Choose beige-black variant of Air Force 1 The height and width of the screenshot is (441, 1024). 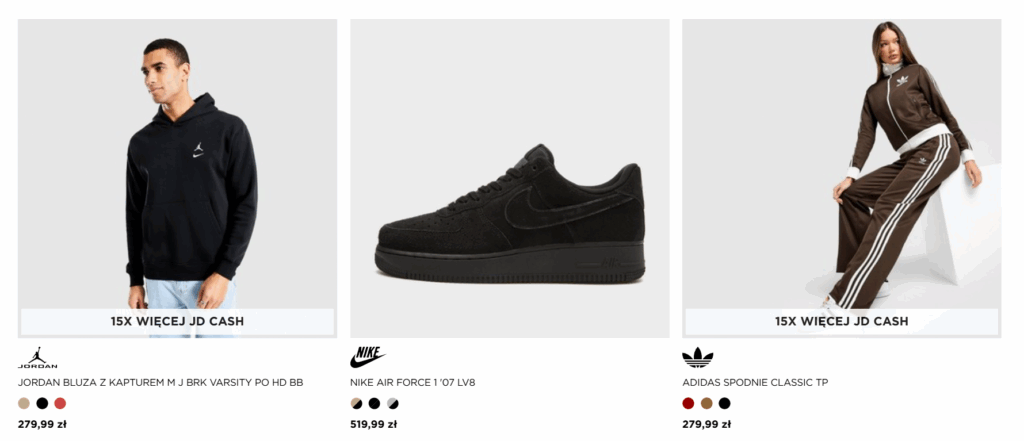pyautogui.click(x=356, y=403)
